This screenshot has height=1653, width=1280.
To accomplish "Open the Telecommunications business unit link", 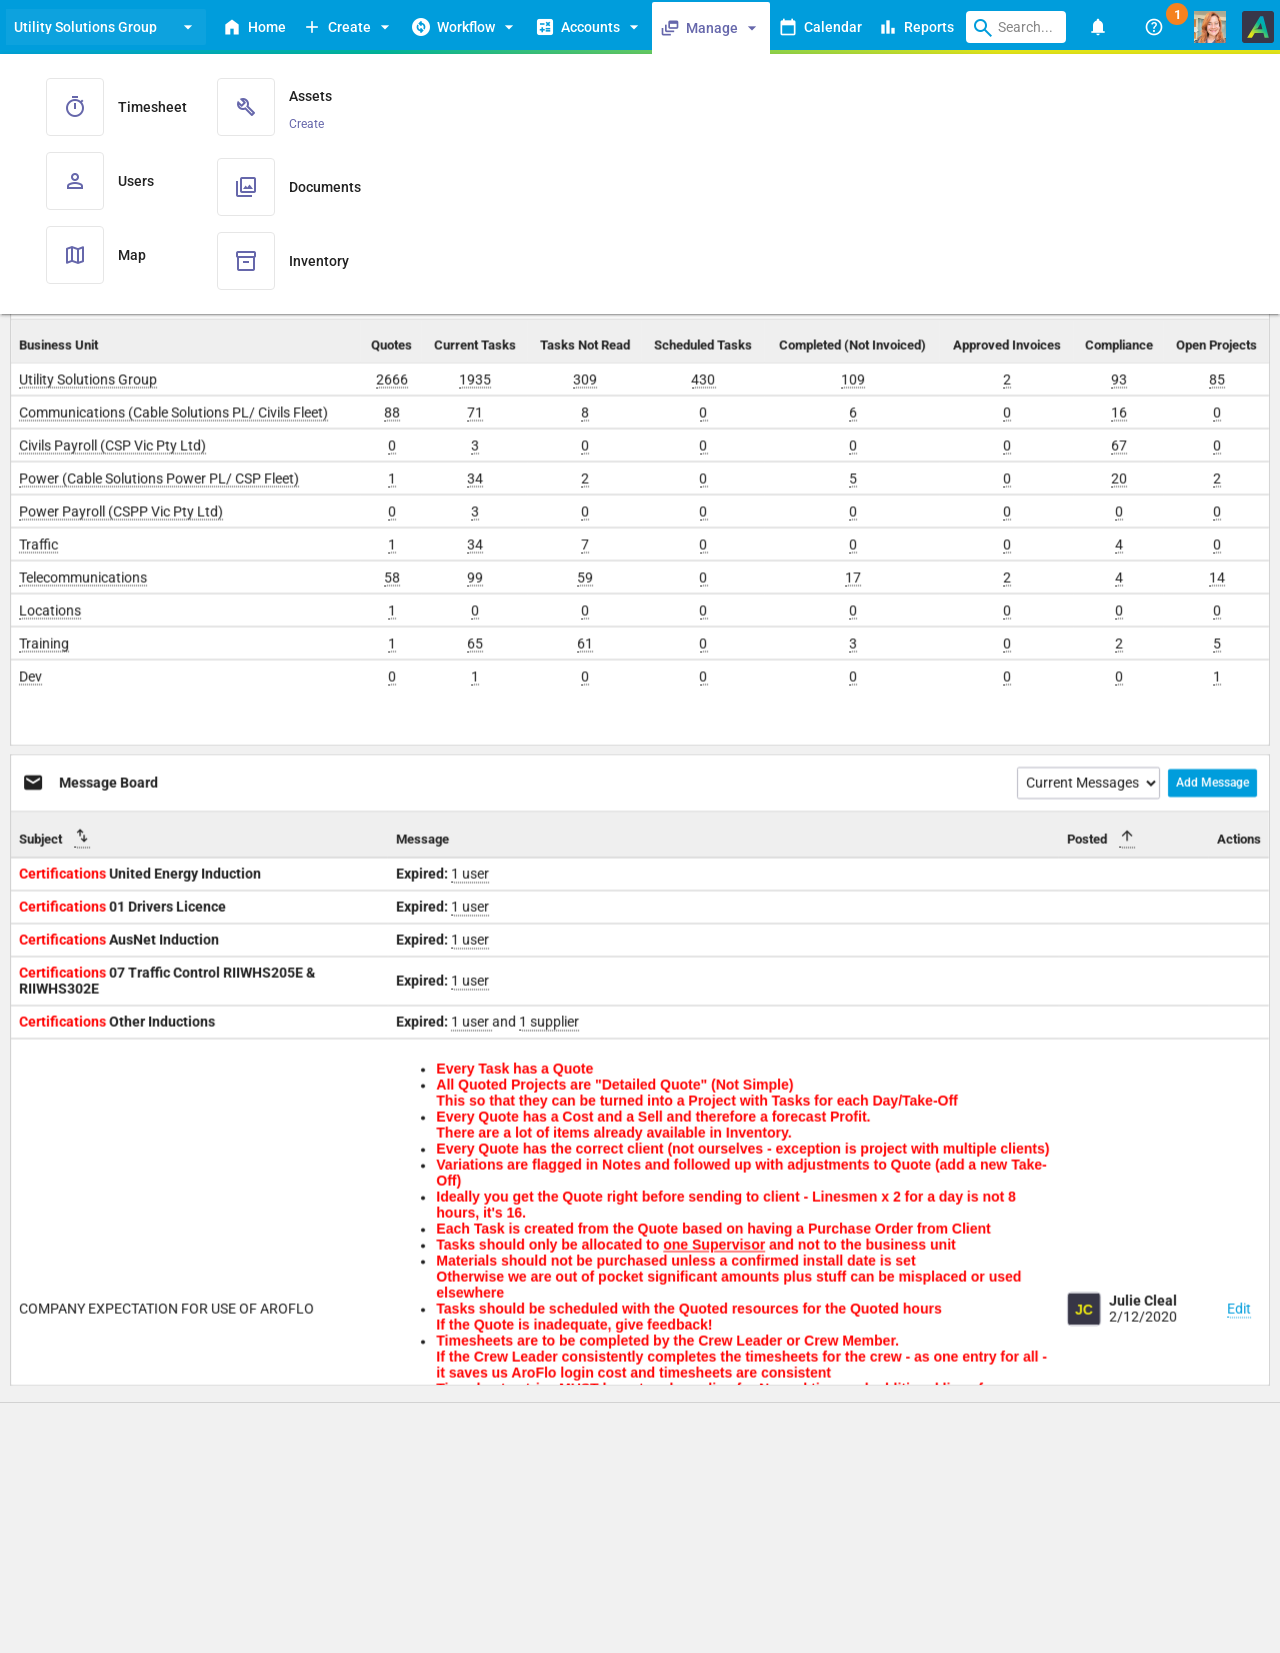I will coord(83,578).
